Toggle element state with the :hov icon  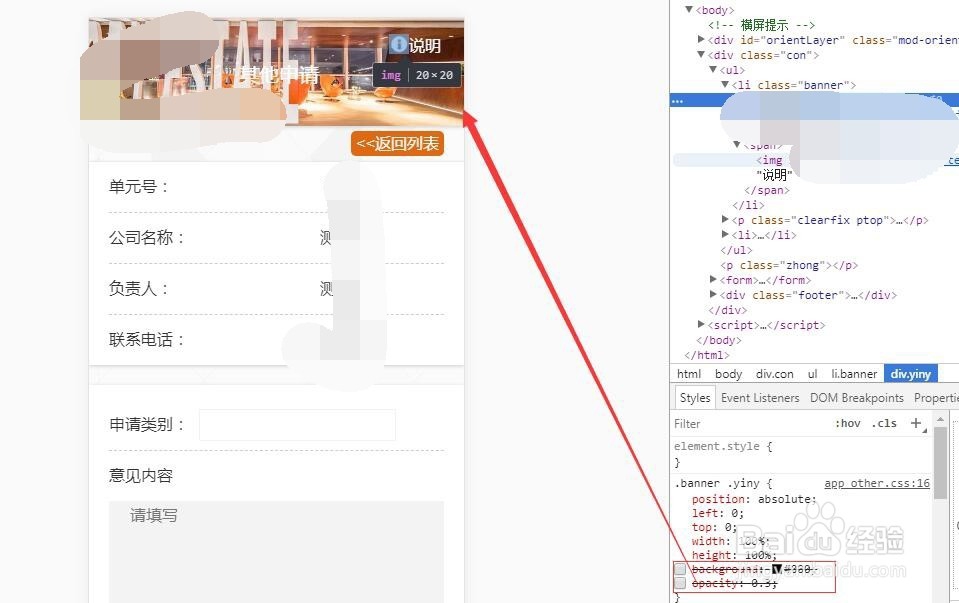pyautogui.click(x=847, y=423)
